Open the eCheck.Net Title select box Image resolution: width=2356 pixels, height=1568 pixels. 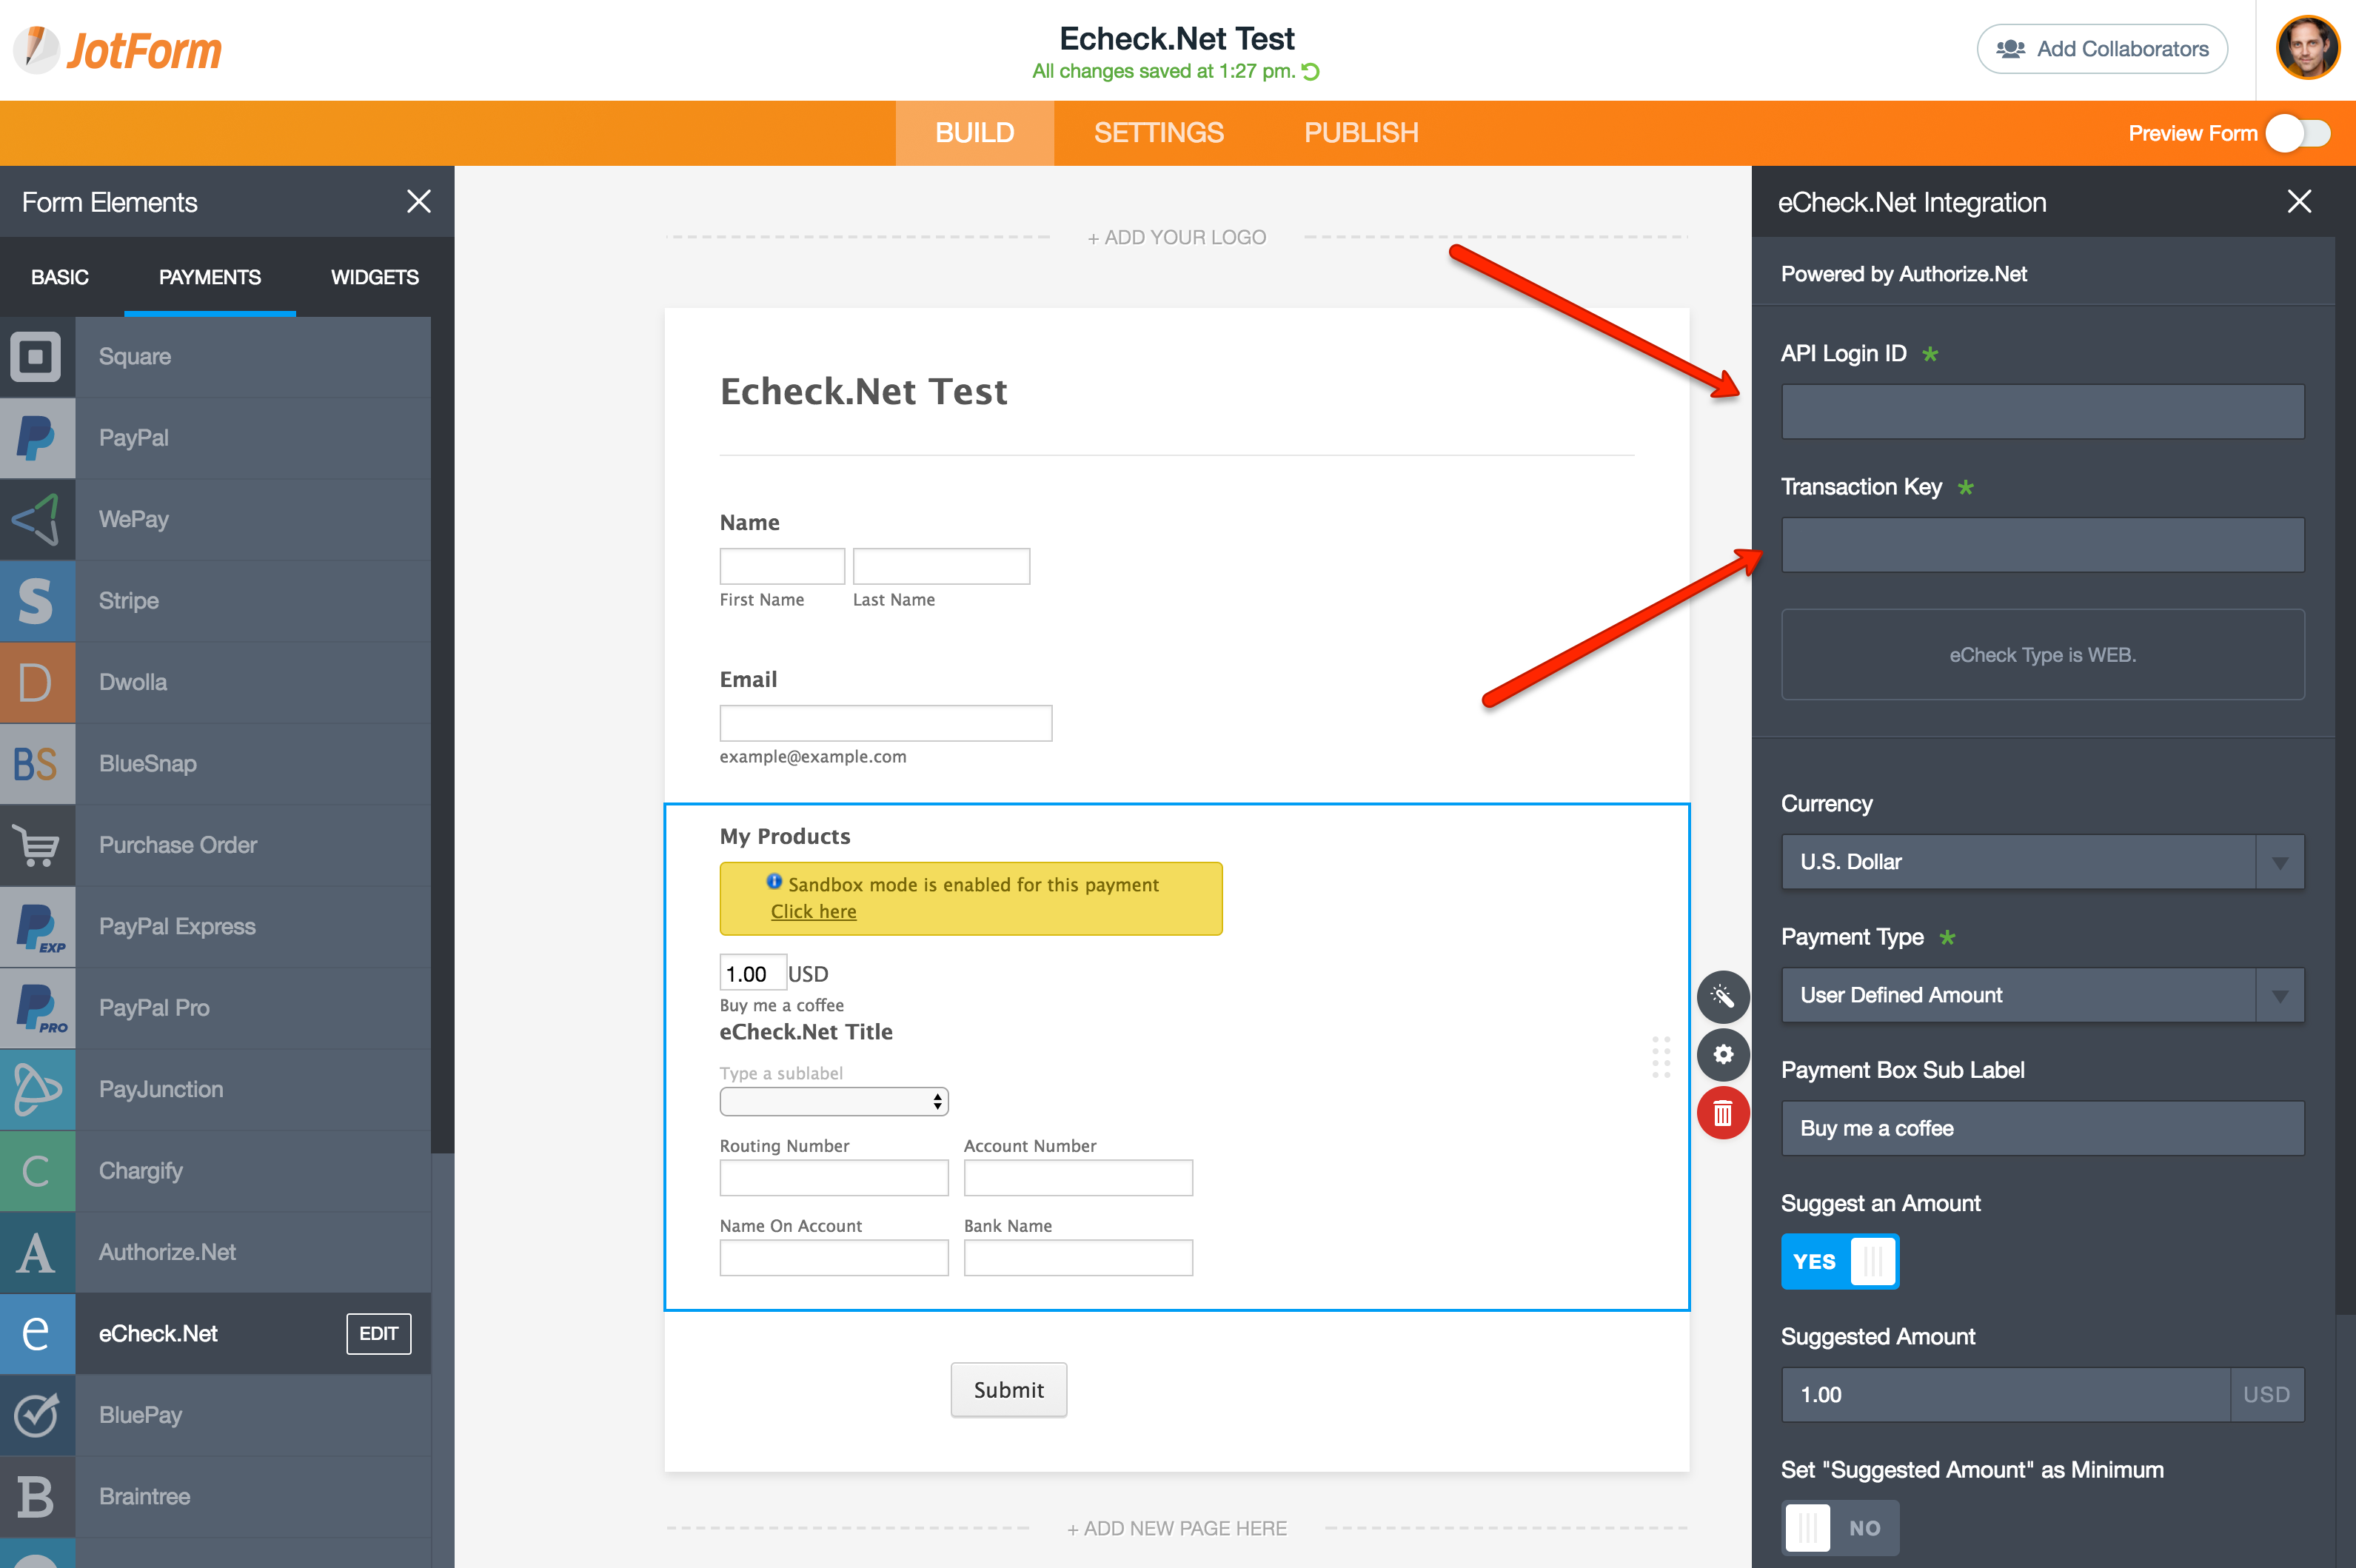coord(834,1102)
